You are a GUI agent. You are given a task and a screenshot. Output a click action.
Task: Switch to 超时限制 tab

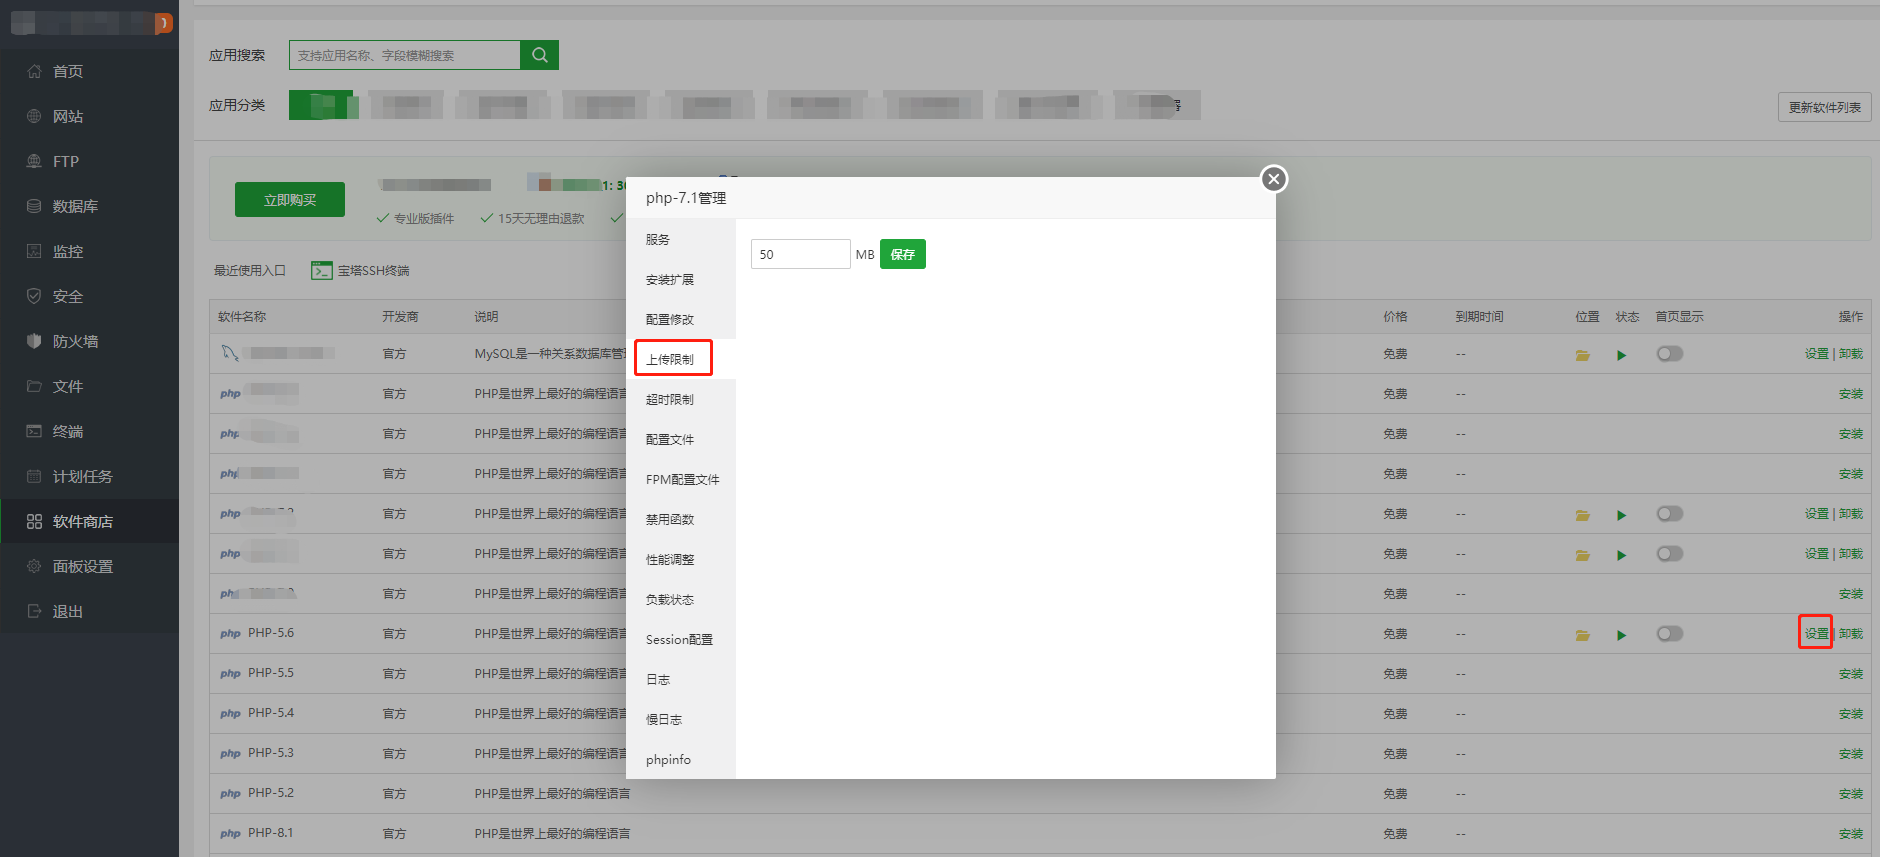(670, 399)
